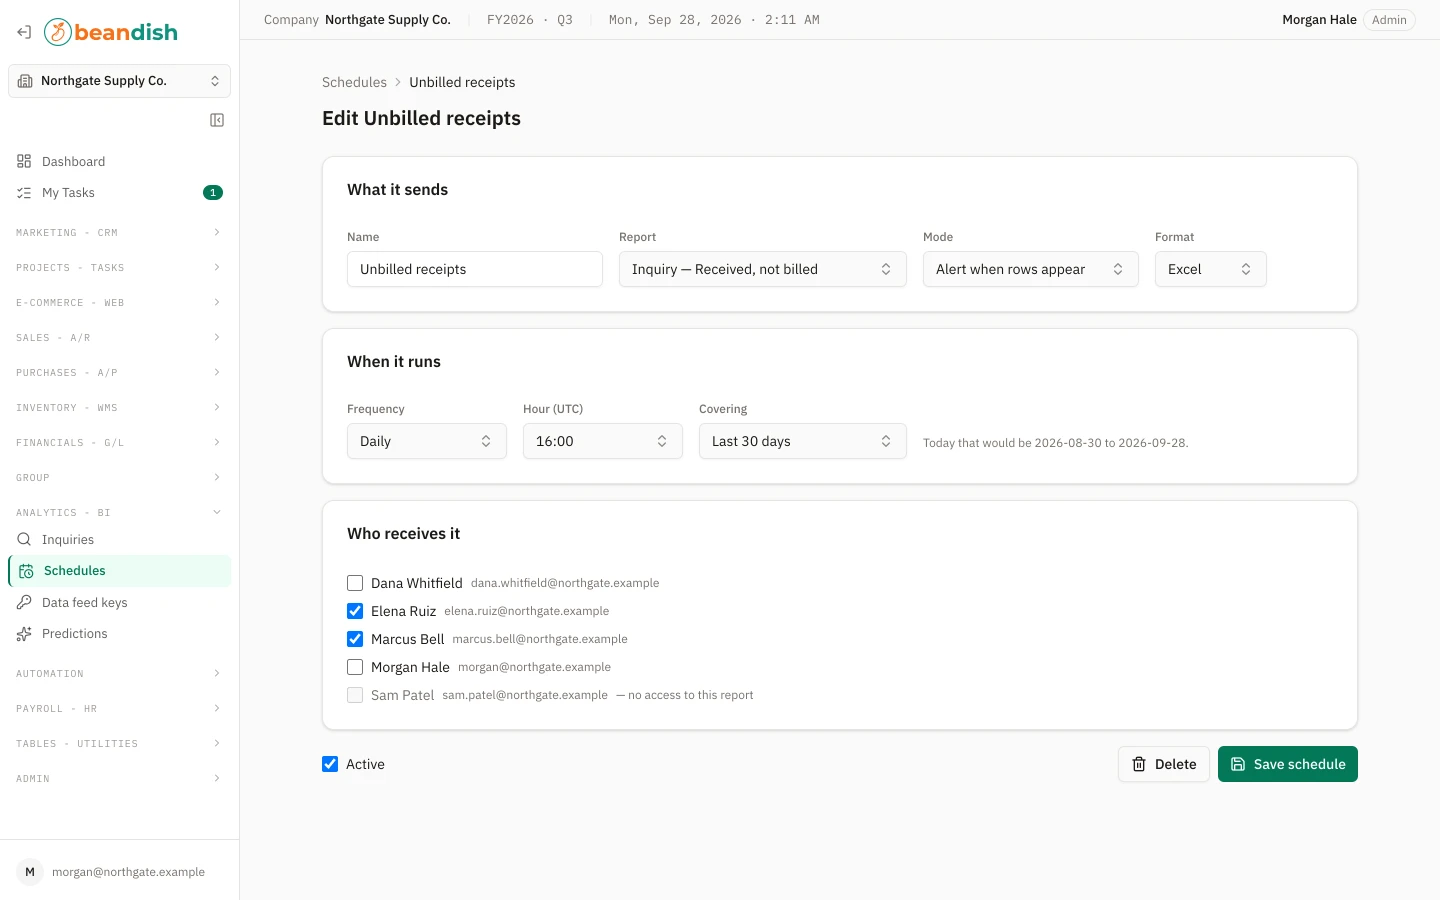Click the Admin role badge
Screen dimensions: 1440x900
pyautogui.click(x=1389, y=20)
